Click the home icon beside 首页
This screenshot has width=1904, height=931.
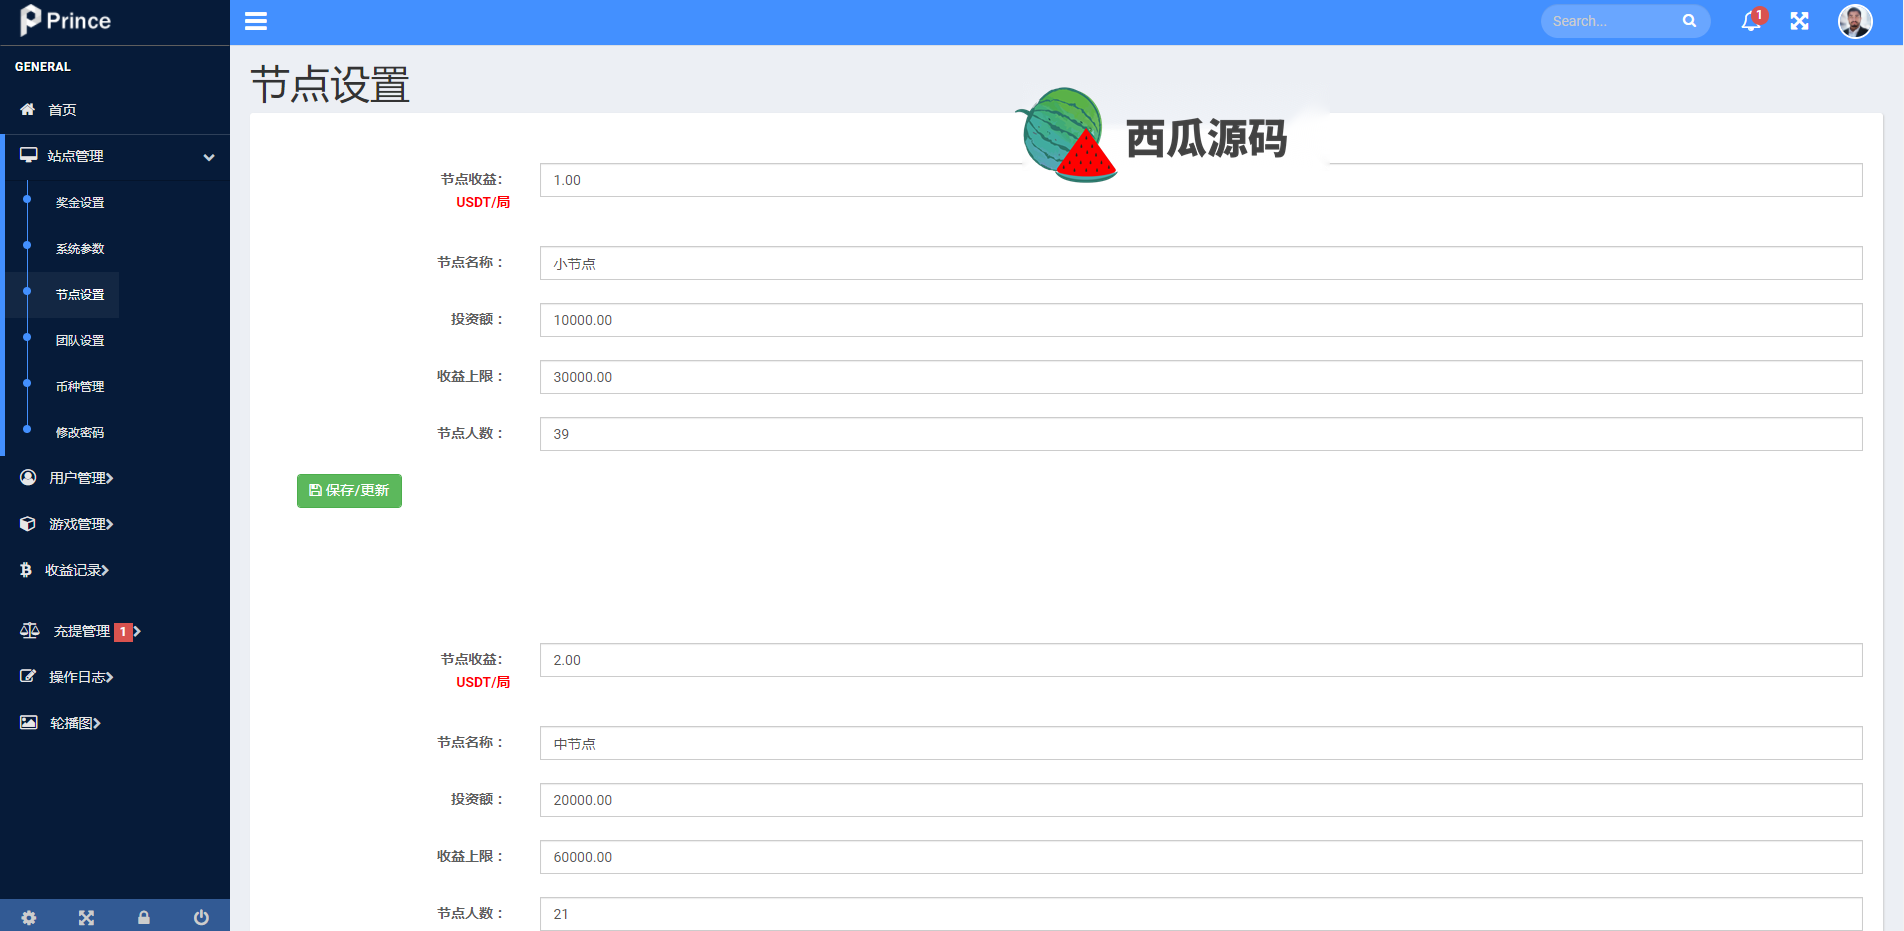(28, 109)
